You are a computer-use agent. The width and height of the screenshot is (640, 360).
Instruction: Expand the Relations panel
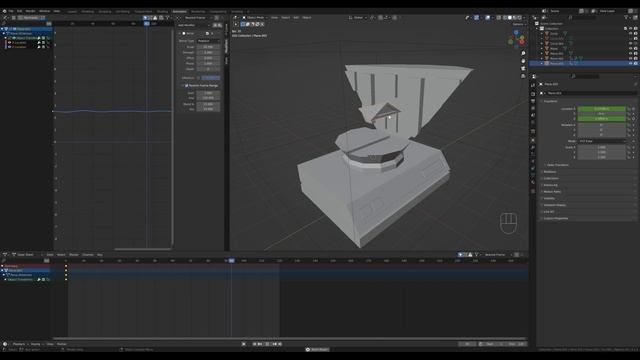point(549,172)
